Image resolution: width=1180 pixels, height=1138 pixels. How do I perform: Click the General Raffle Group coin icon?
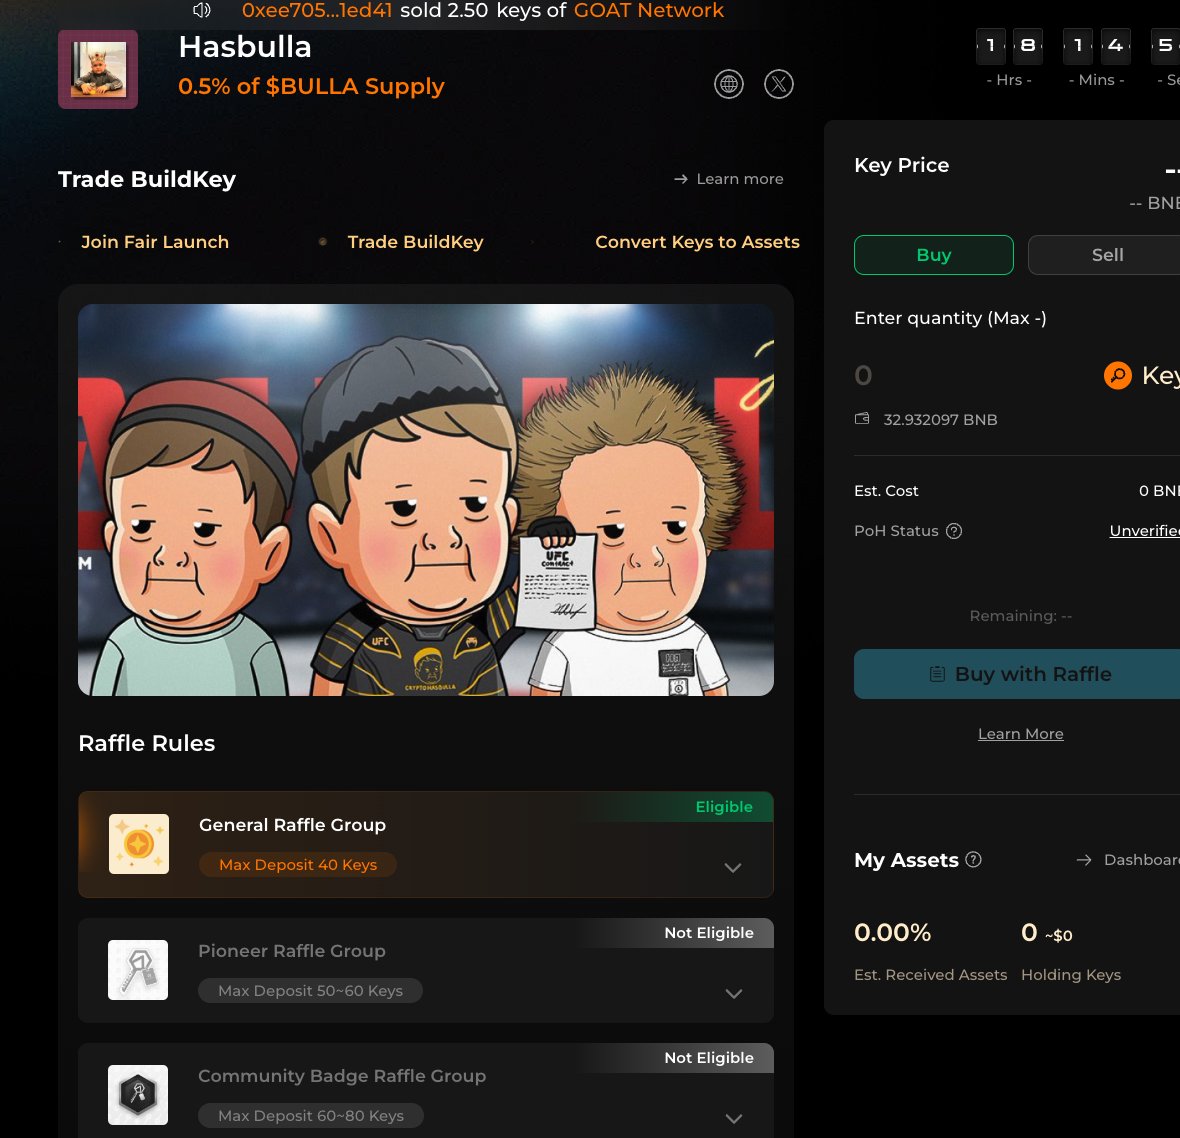(138, 844)
